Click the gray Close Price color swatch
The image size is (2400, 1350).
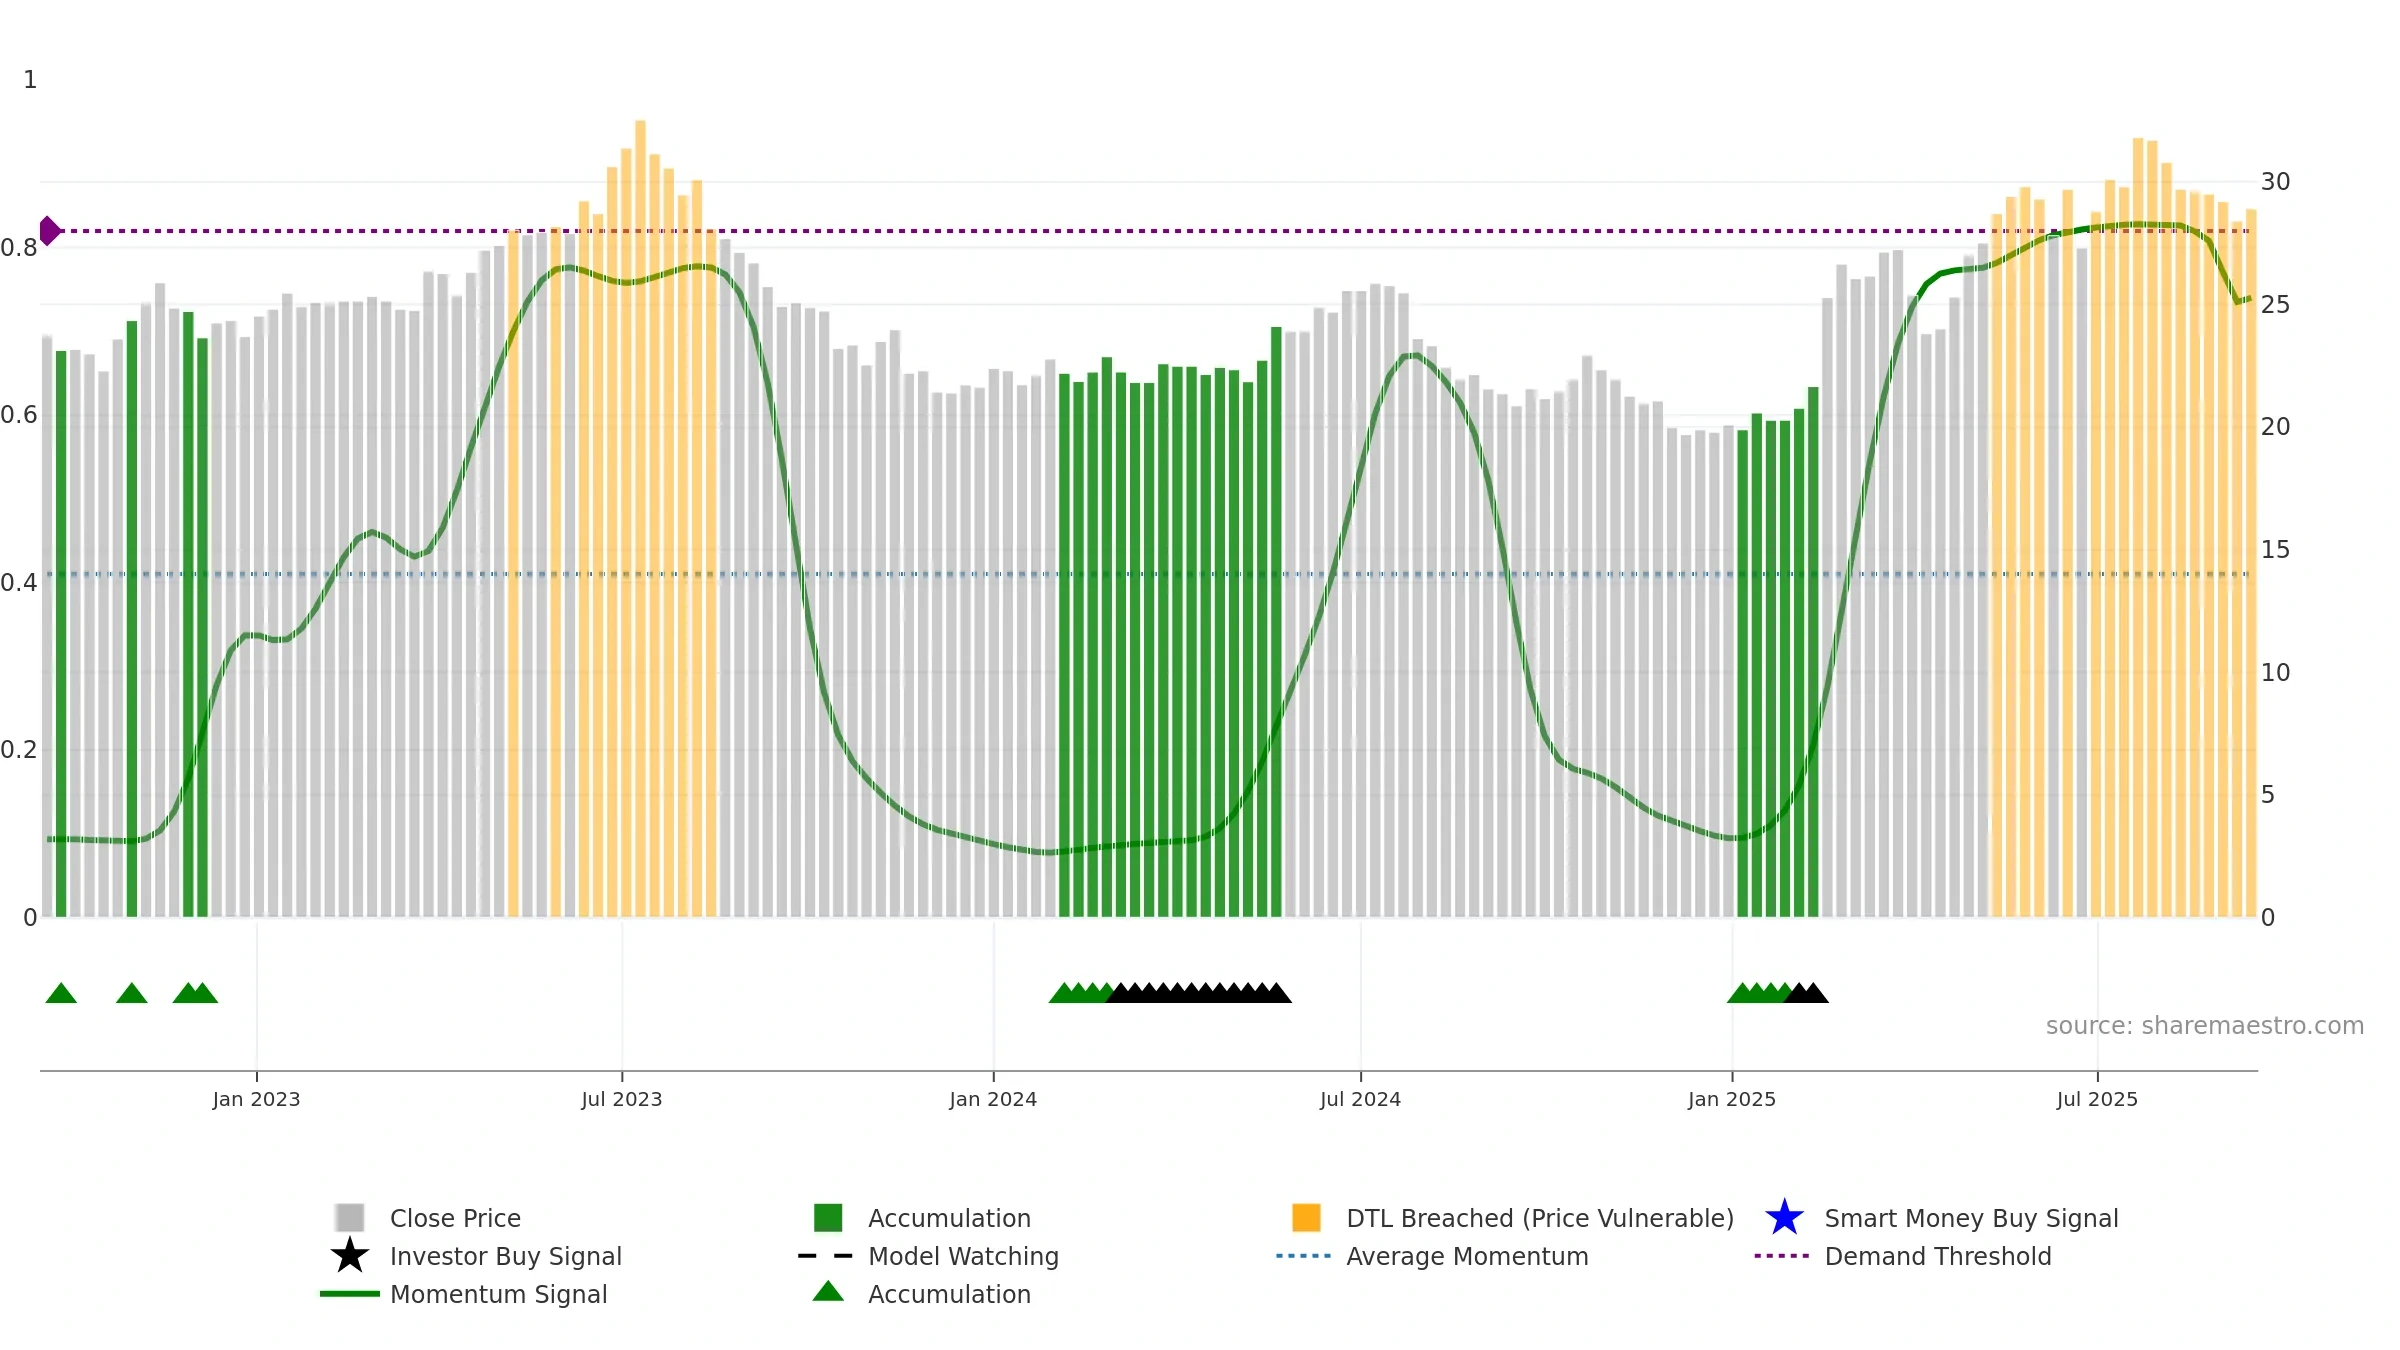350,1218
